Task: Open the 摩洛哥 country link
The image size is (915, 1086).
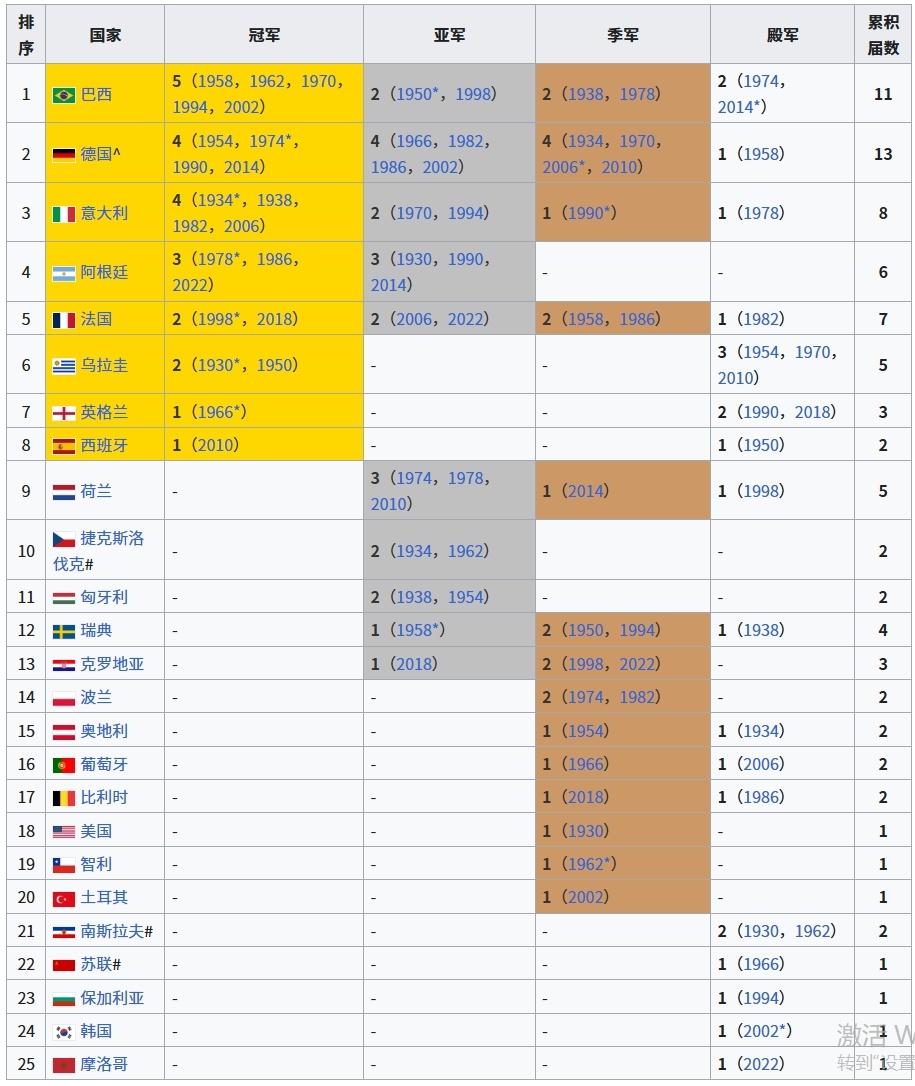Action: tap(104, 1064)
